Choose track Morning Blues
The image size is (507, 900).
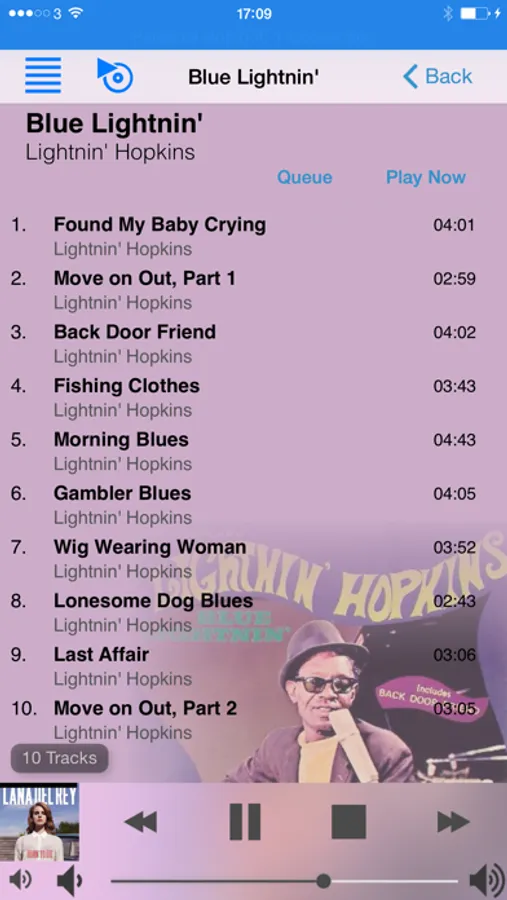253,451
